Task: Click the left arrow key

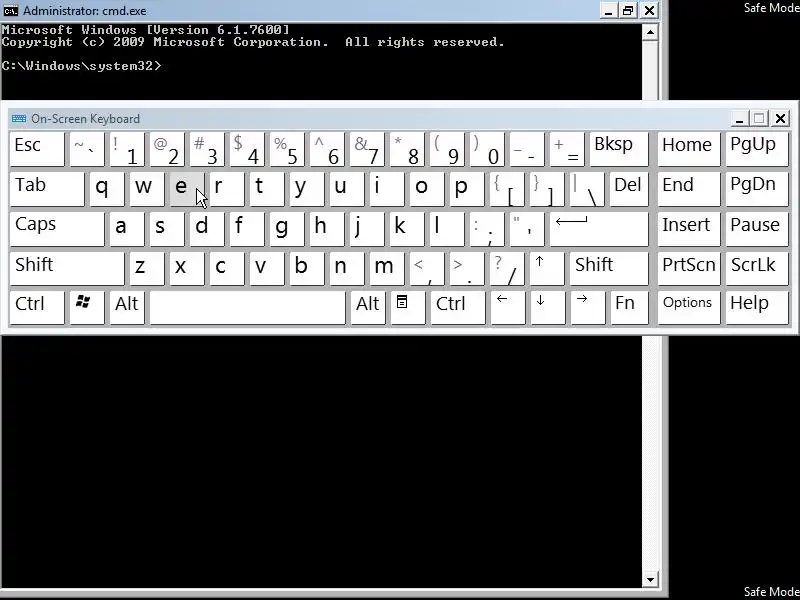Action: tap(508, 307)
